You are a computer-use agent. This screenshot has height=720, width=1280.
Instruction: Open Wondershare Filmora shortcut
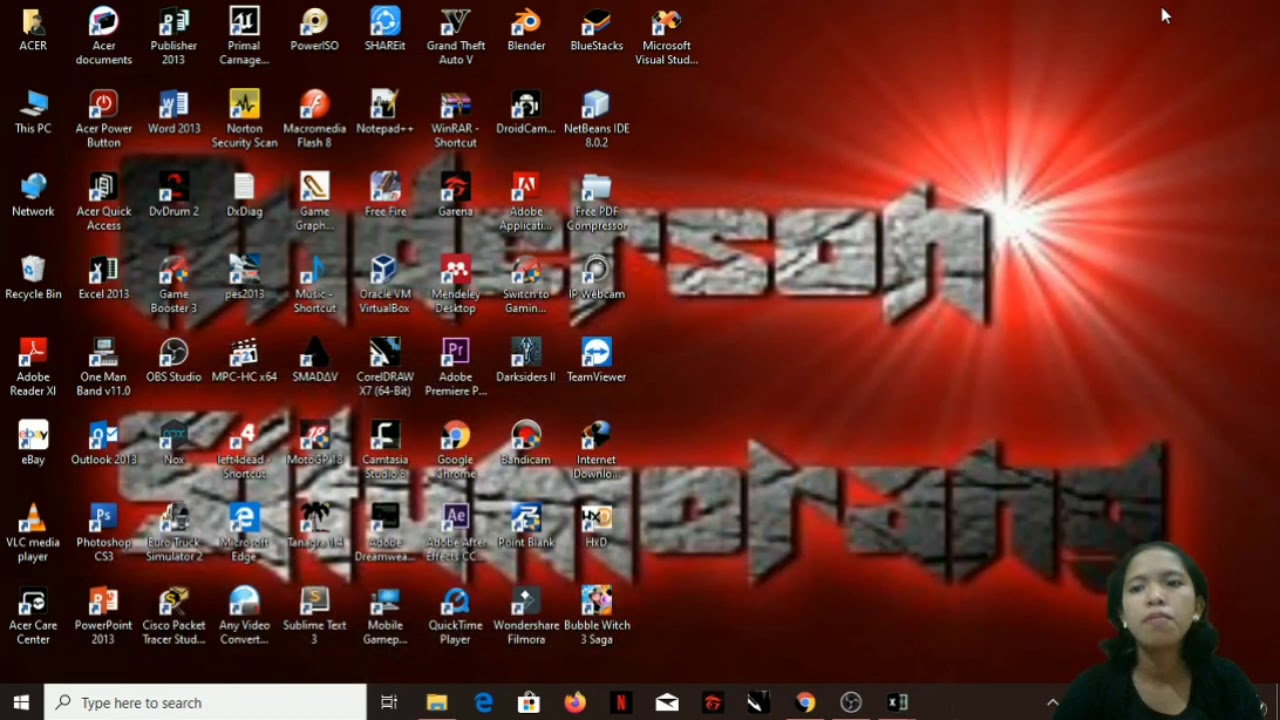point(526,616)
